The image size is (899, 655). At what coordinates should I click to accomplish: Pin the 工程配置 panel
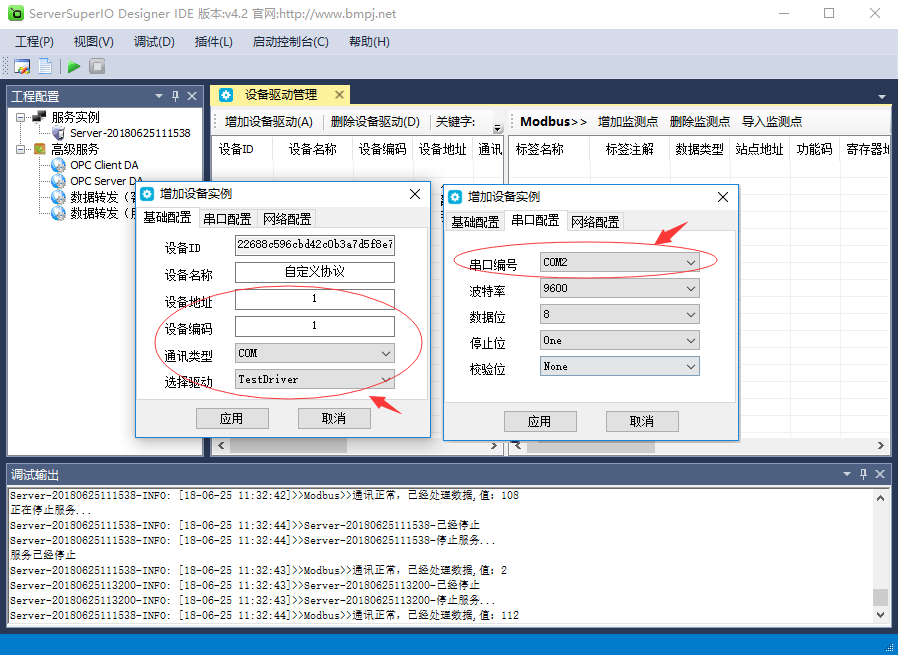[x=175, y=96]
